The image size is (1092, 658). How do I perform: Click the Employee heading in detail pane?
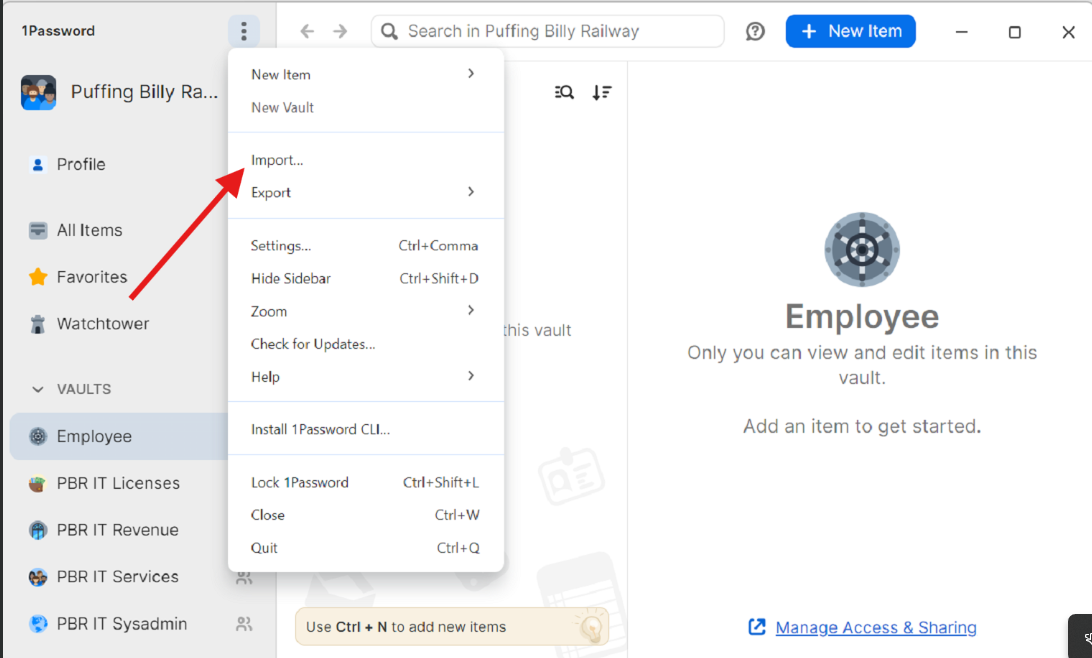[862, 317]
